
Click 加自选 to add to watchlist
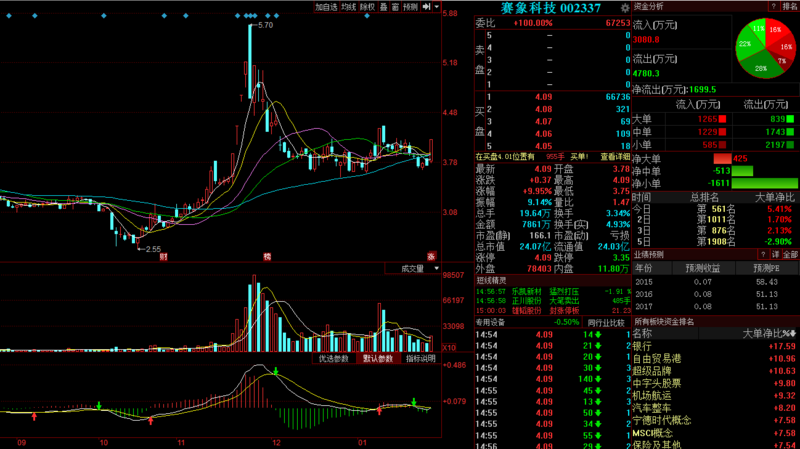[x=326, y=7]
